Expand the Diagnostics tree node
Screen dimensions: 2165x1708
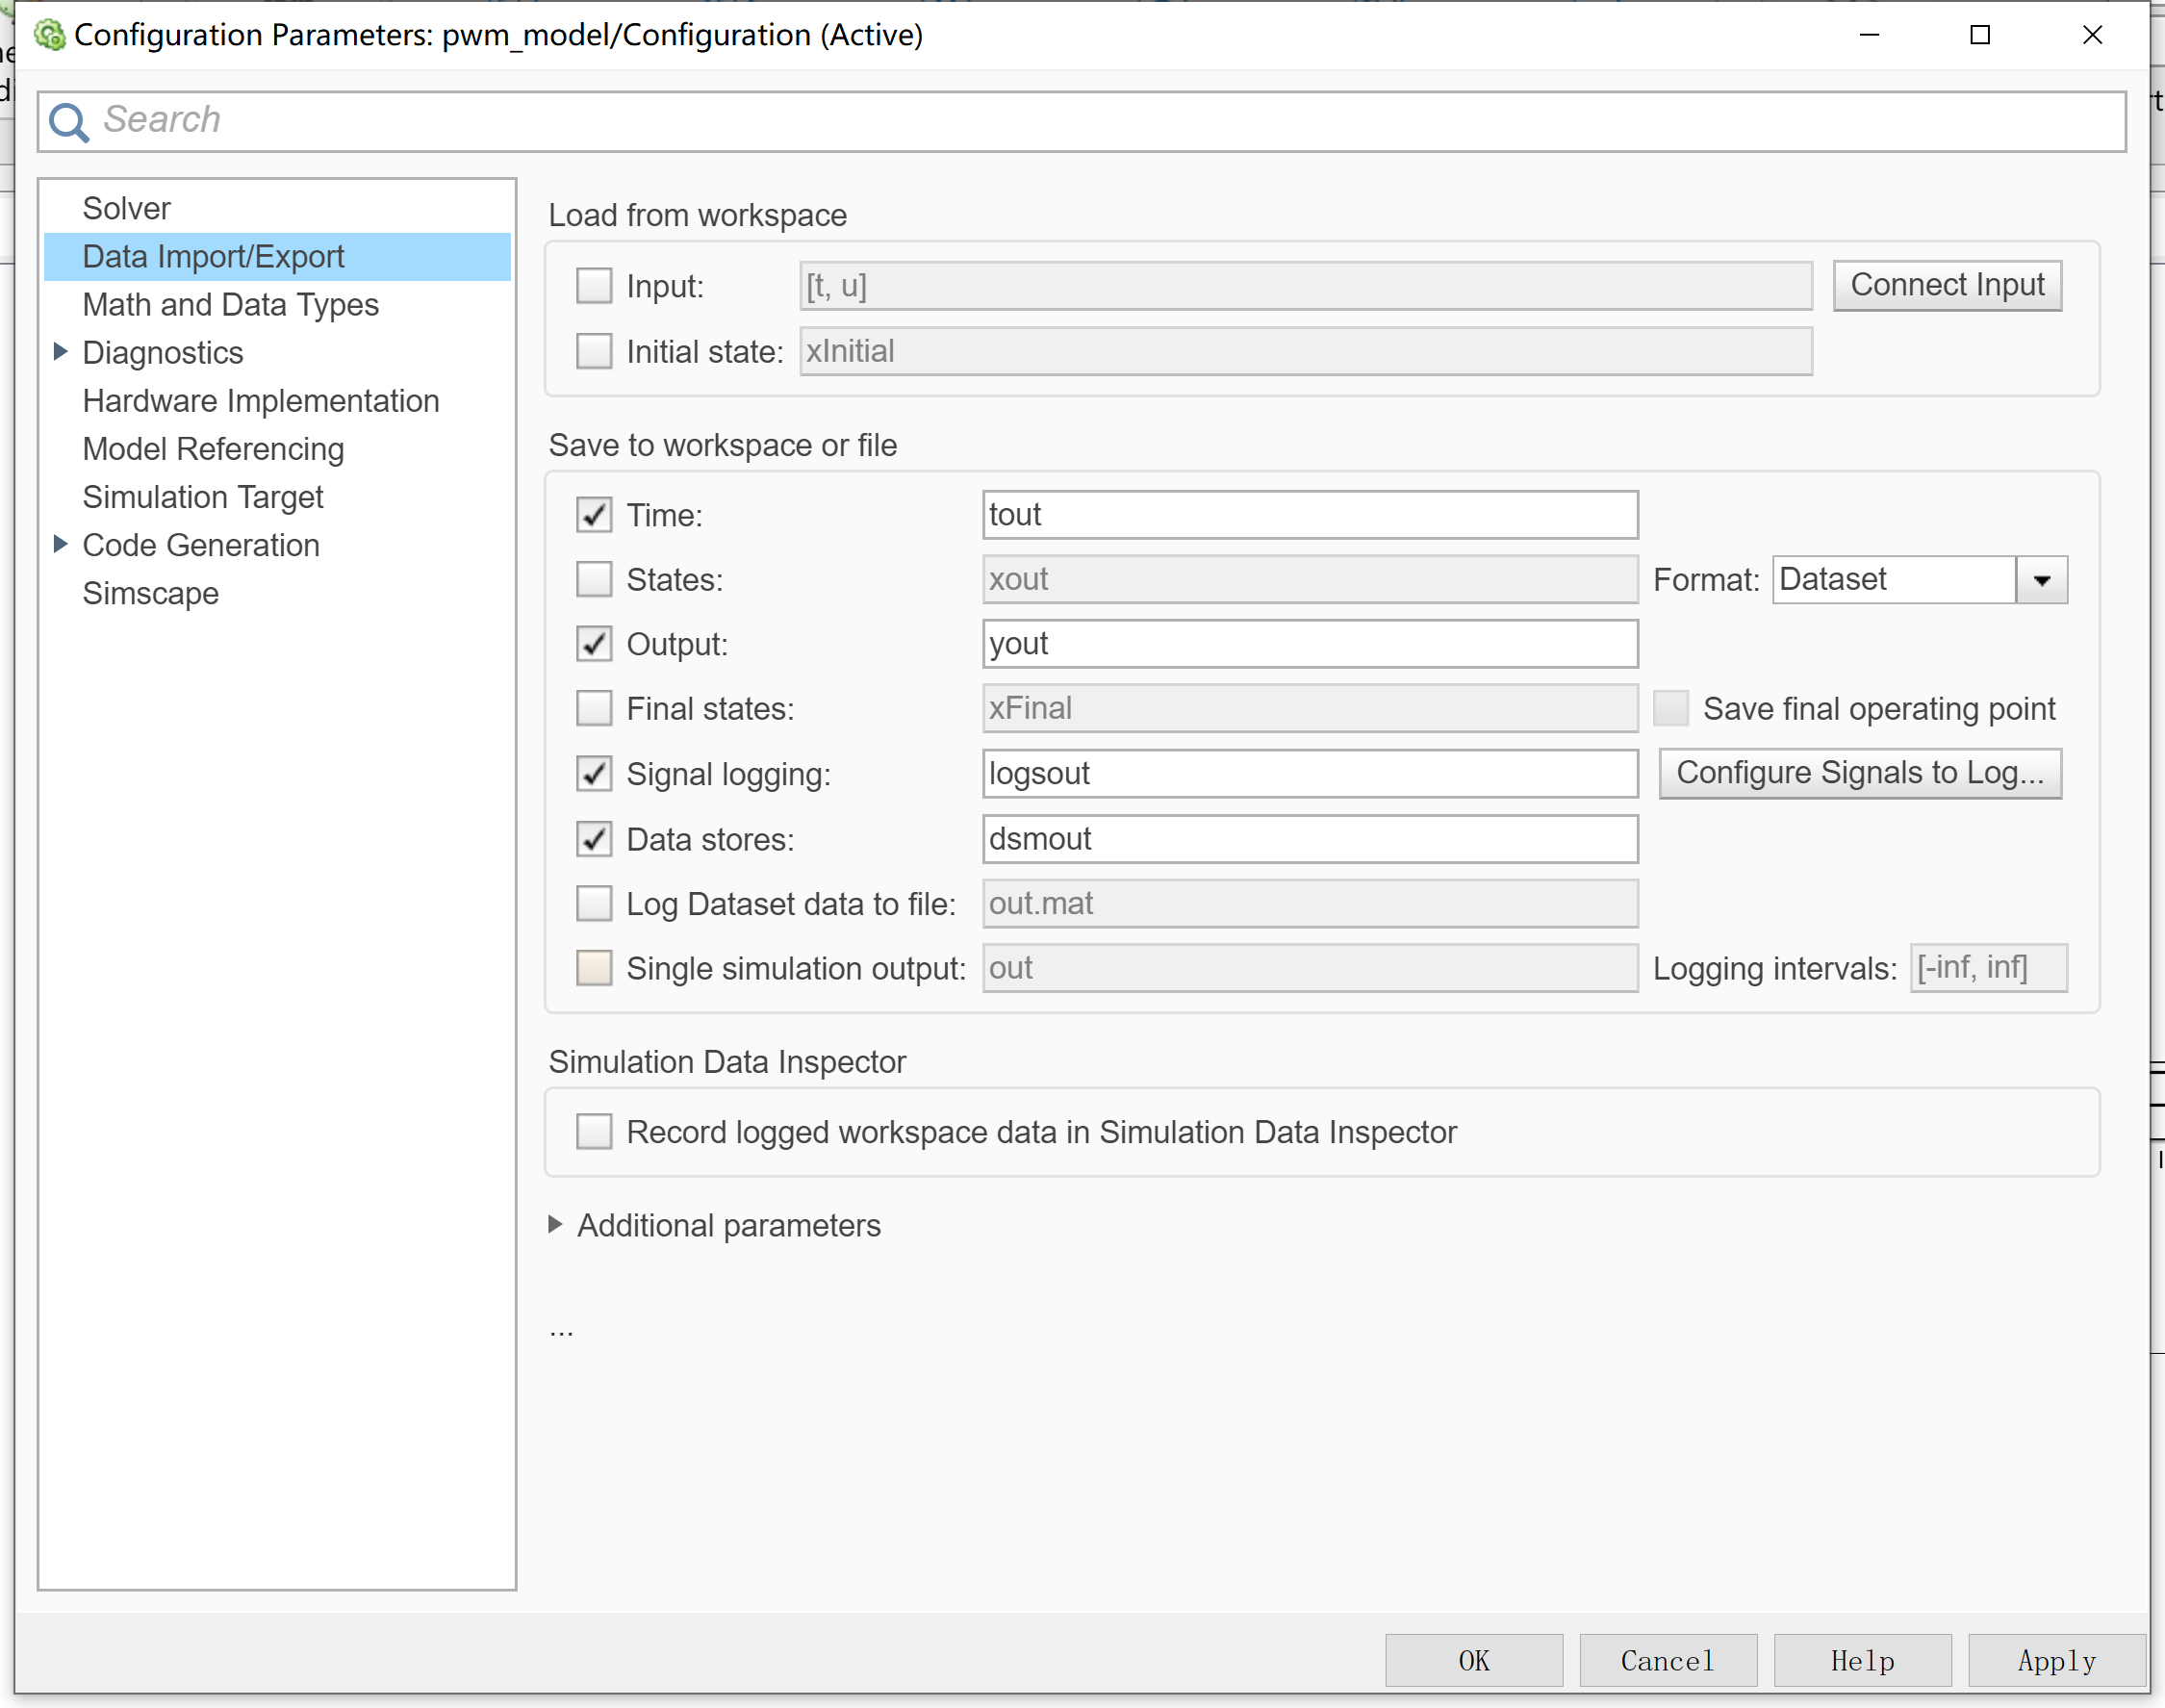tap(60, 351)
